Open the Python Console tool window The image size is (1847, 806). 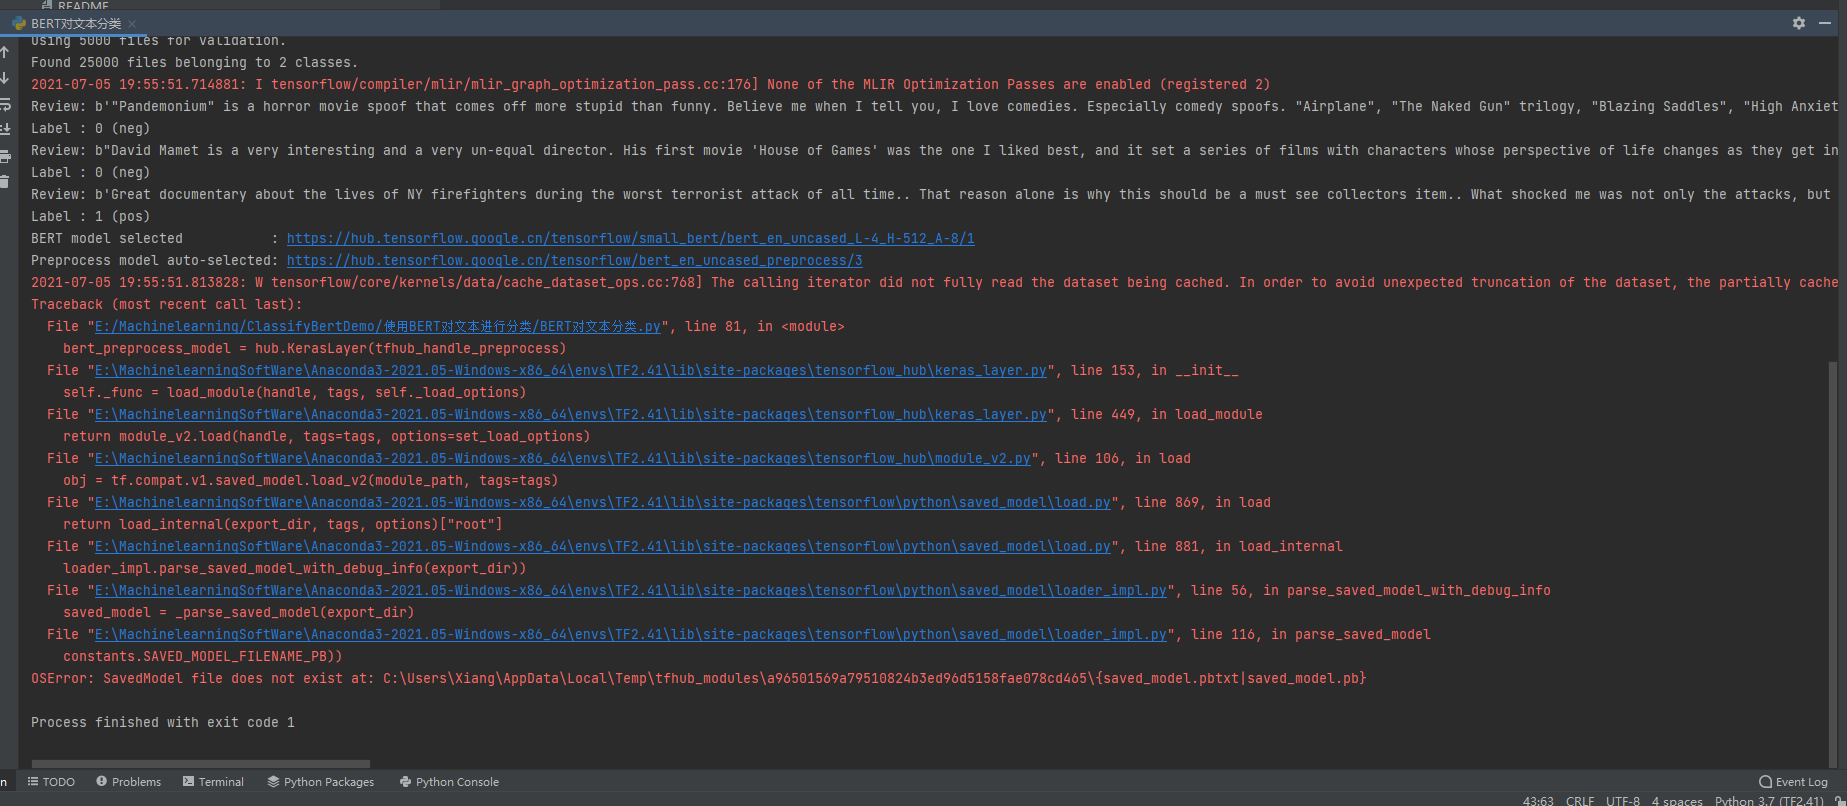449,782
